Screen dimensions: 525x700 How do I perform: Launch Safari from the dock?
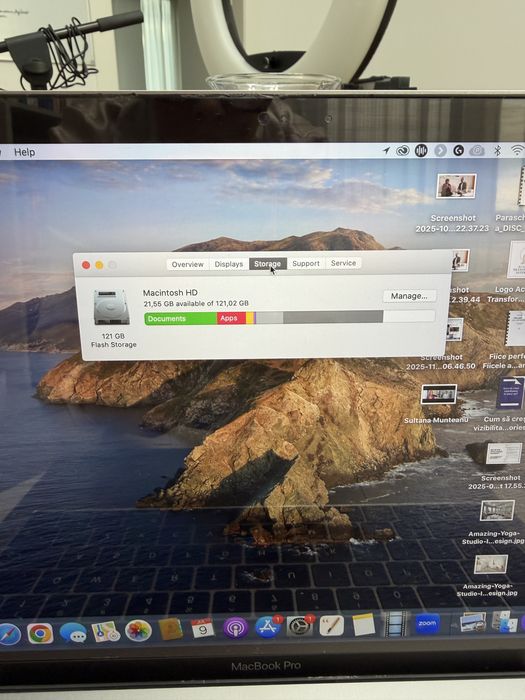pos(9,634)
